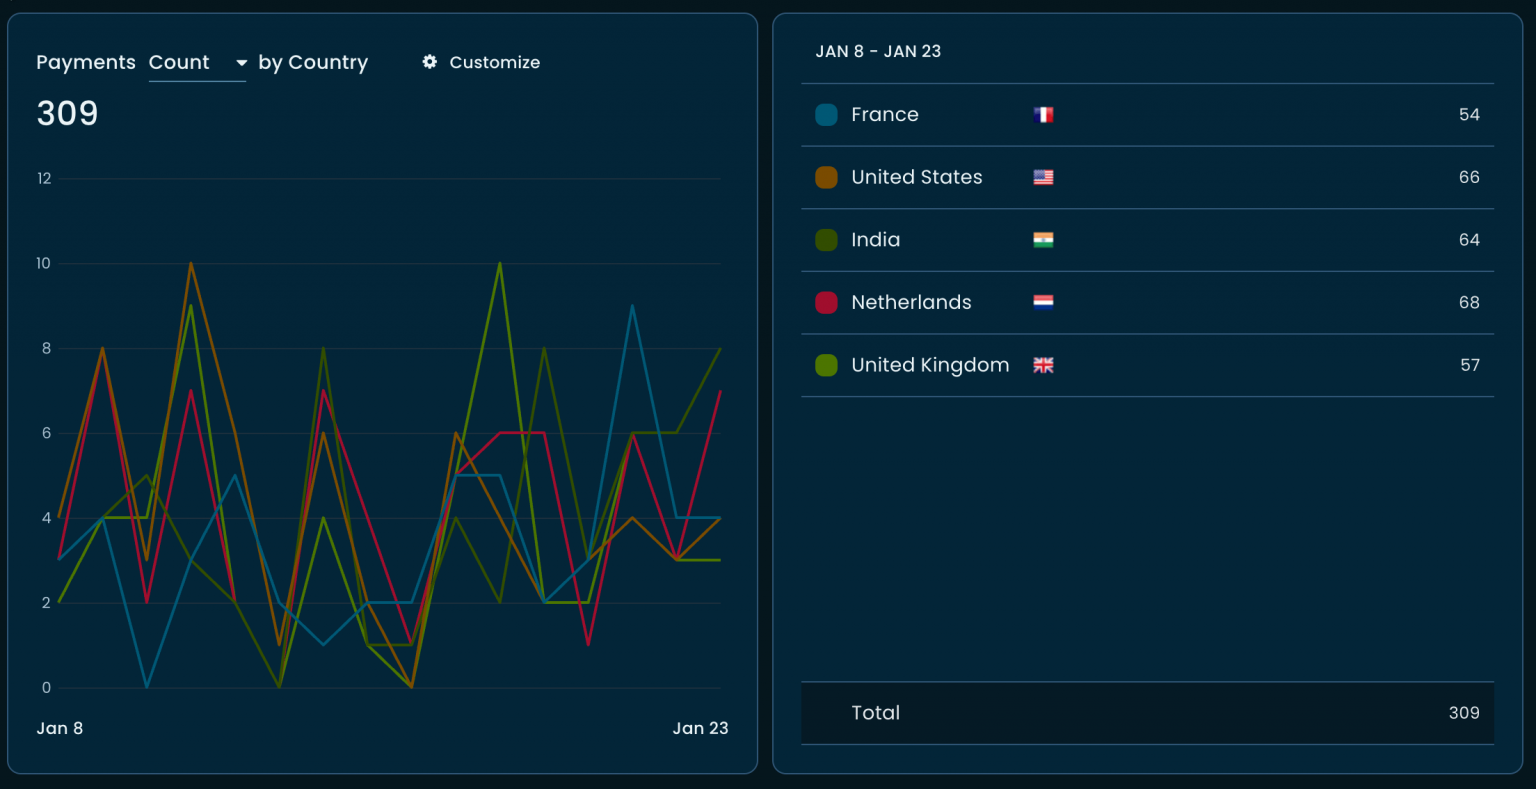Click the JAN 8 - JAN 23 header
Image resolution: width=1536 pixels, height=789 pixels.
click(879, 51)
